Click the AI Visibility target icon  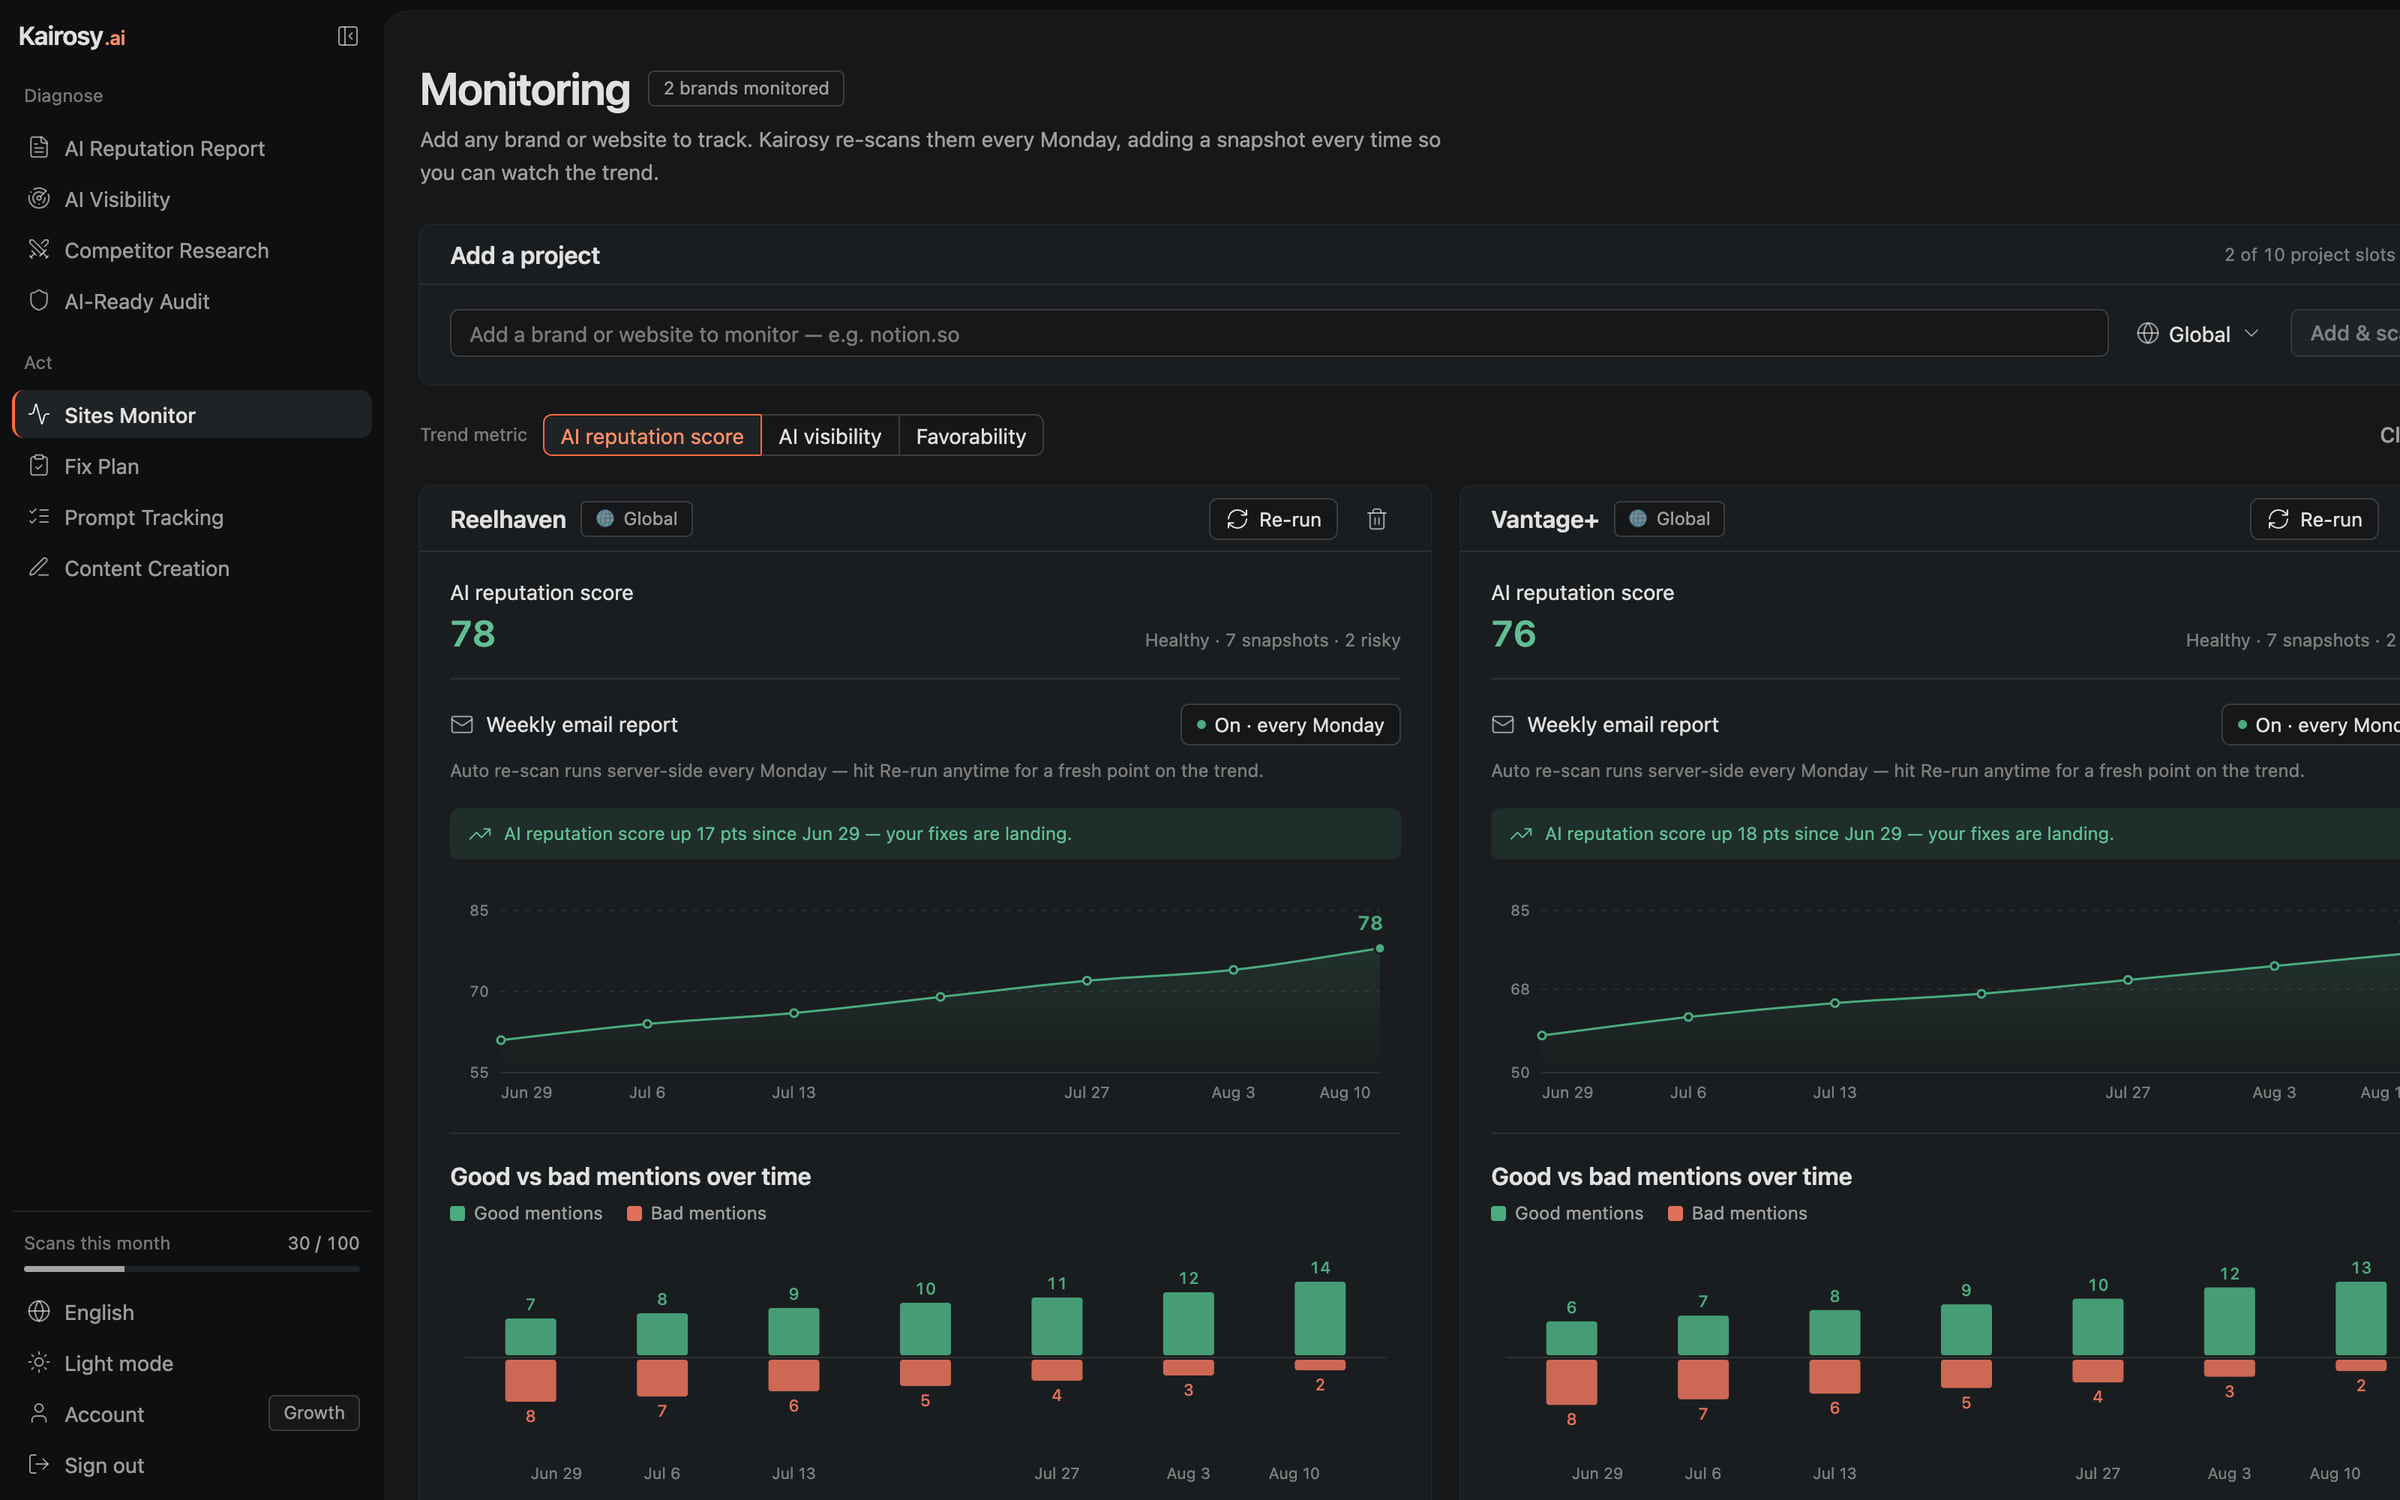coord(39,198)
